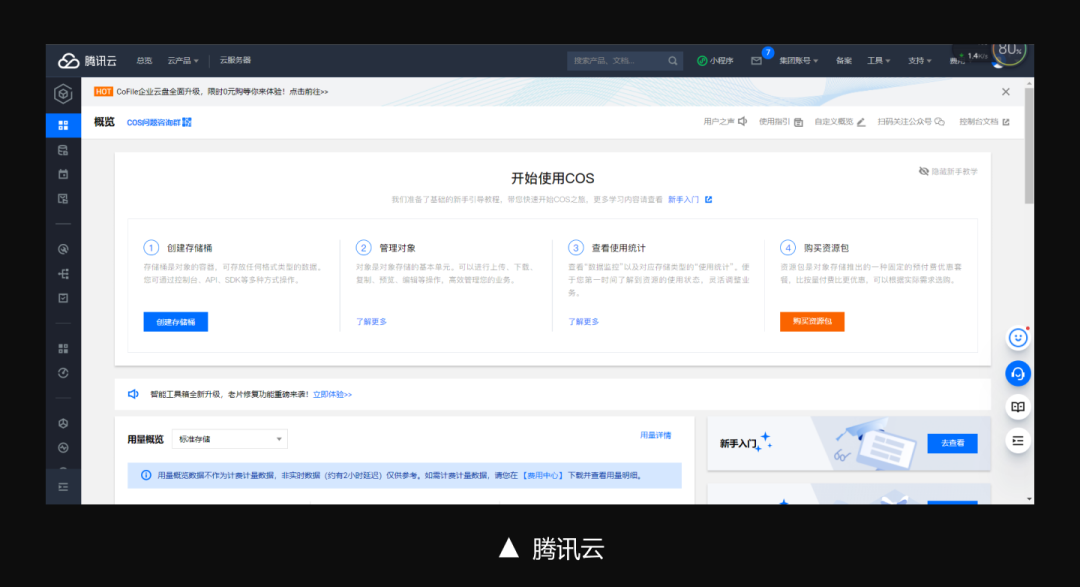1080x587 pixels.
Task: Expand the 集团账号 dropdown
Action: (799, 61)
